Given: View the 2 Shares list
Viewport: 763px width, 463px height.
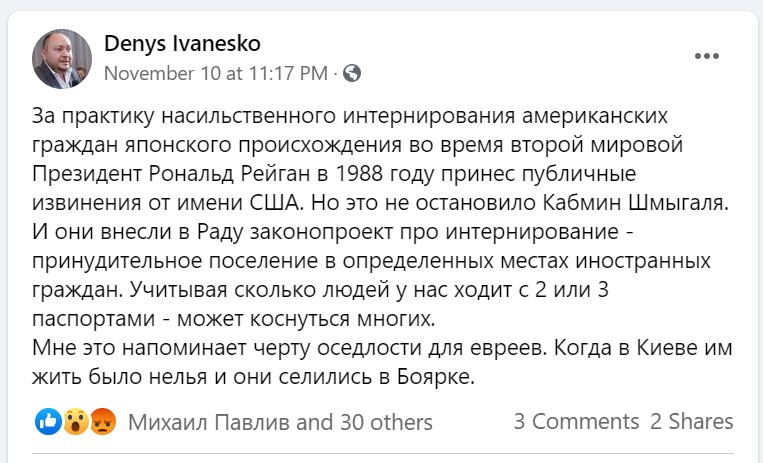Looking at the screenshot, I should [x=691, y=422].
